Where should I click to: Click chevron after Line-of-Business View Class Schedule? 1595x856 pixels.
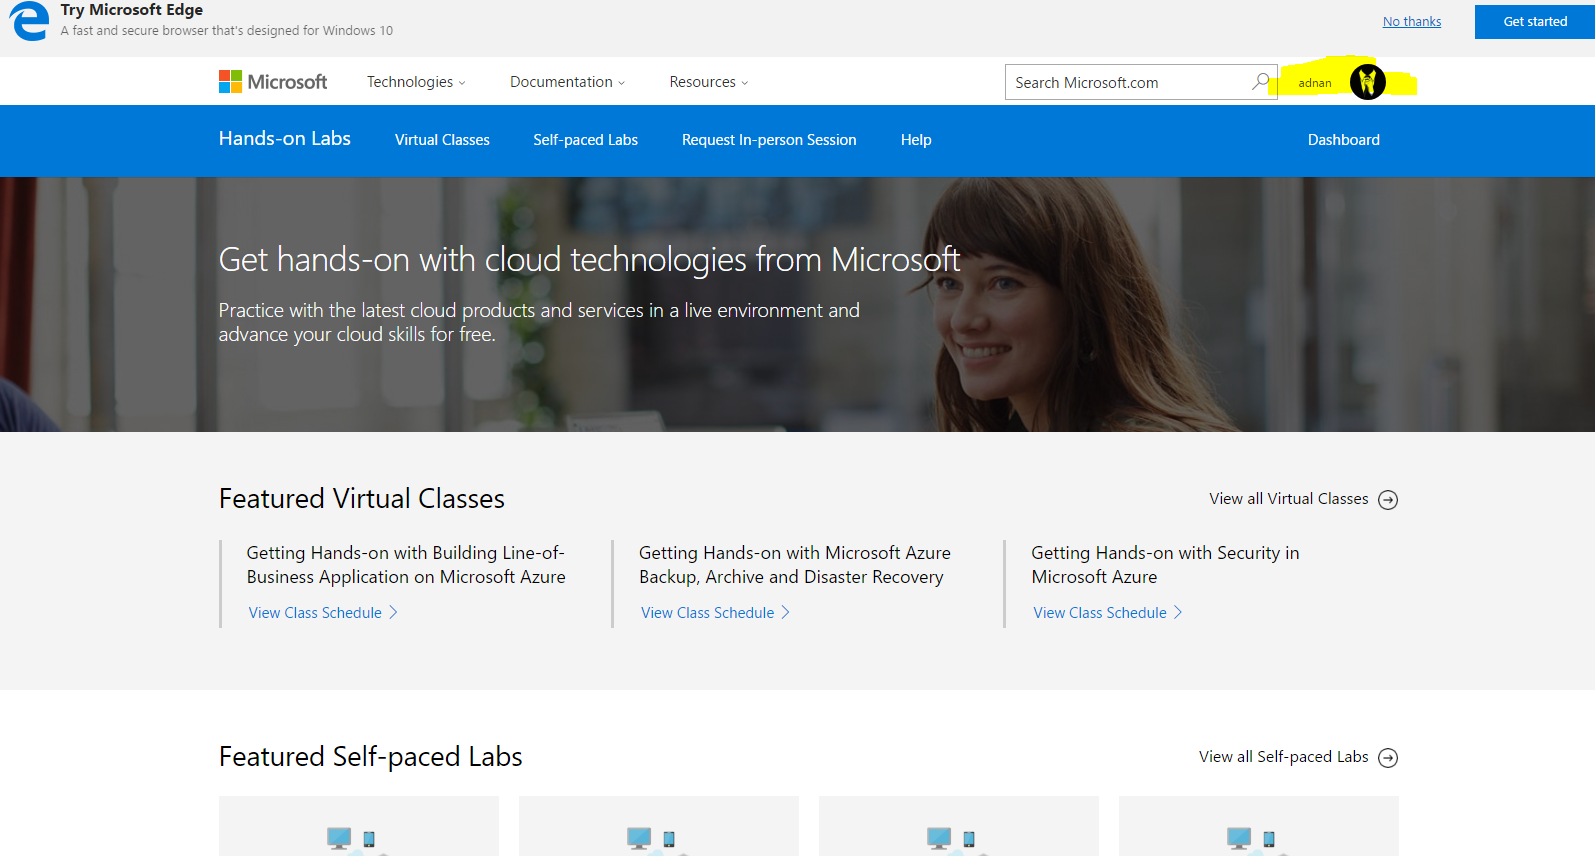tap(393, 612)
